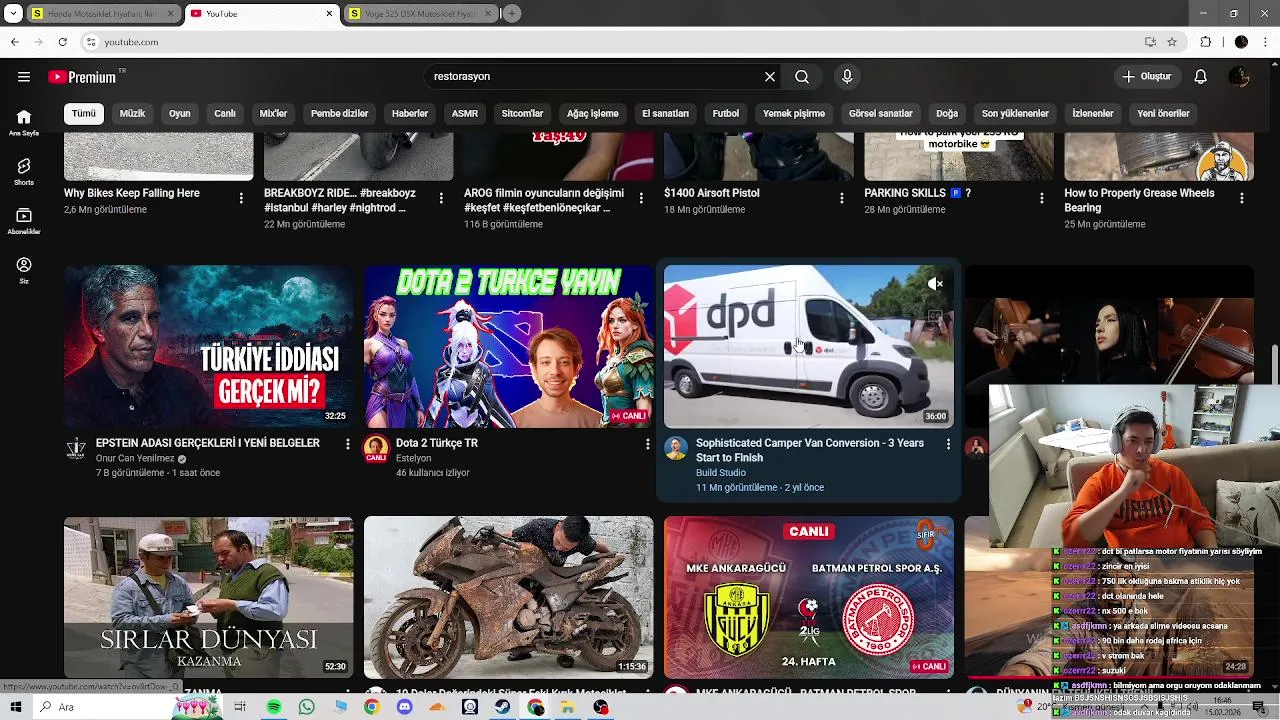Open the browser extensions puzzle icon
1280x720 pixels.
point(1205,42)
